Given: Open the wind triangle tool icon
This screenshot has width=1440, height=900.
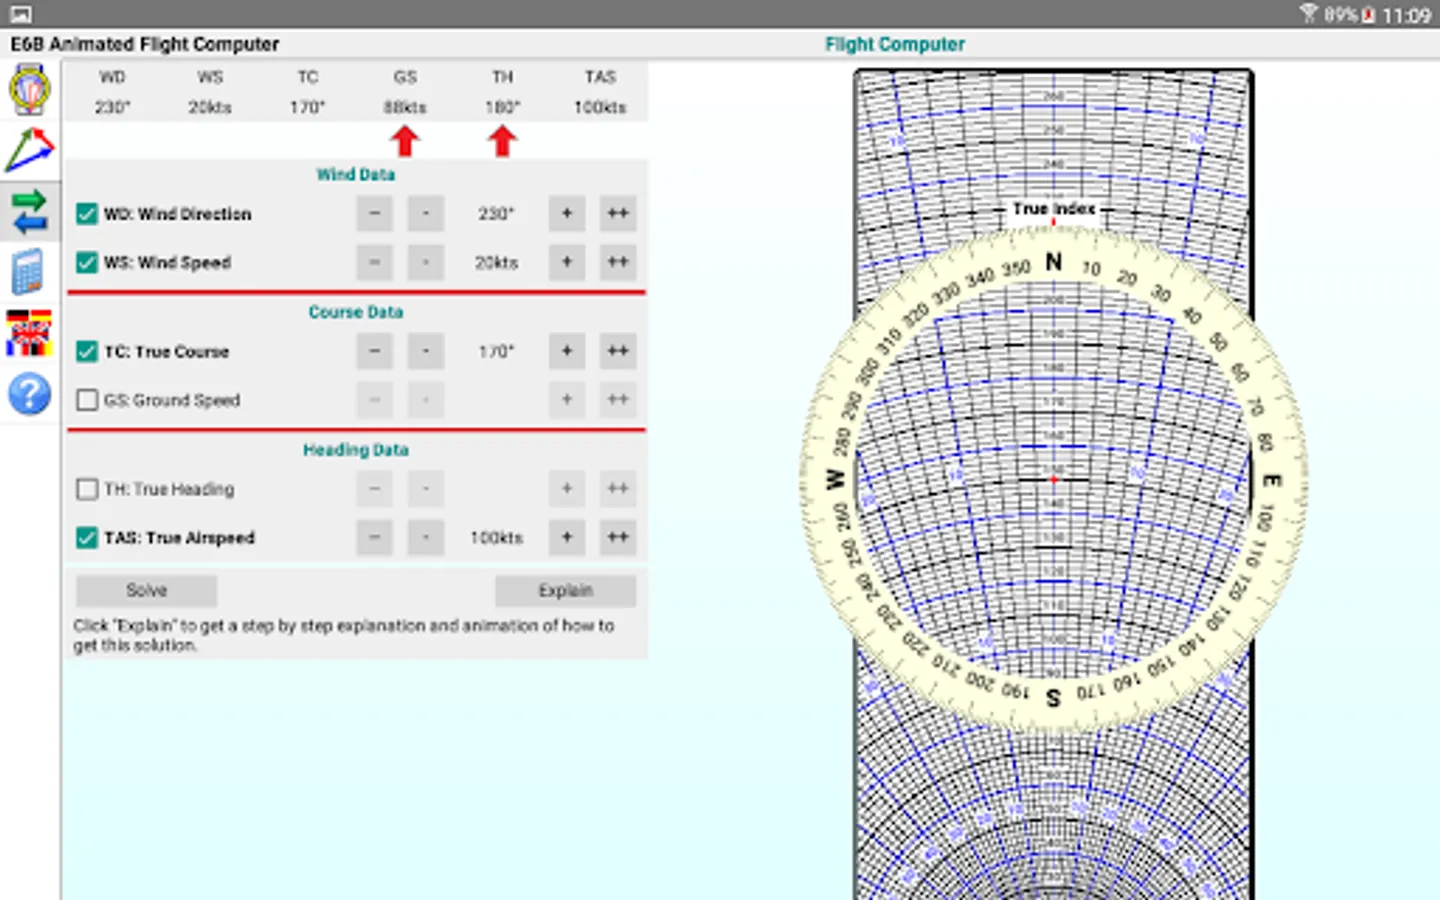Looking at the screenshot, I should 30,150.
